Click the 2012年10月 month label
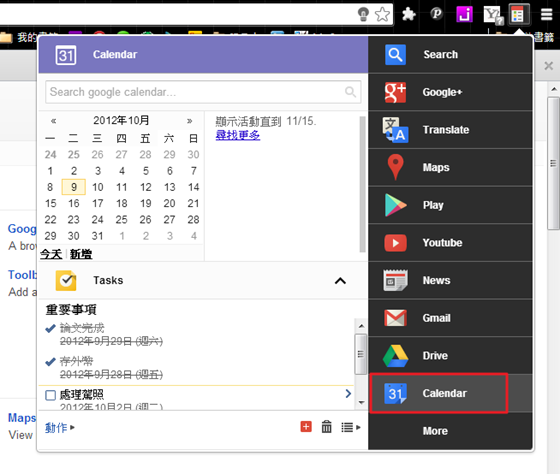560x474 pixels. click(121, 120)
